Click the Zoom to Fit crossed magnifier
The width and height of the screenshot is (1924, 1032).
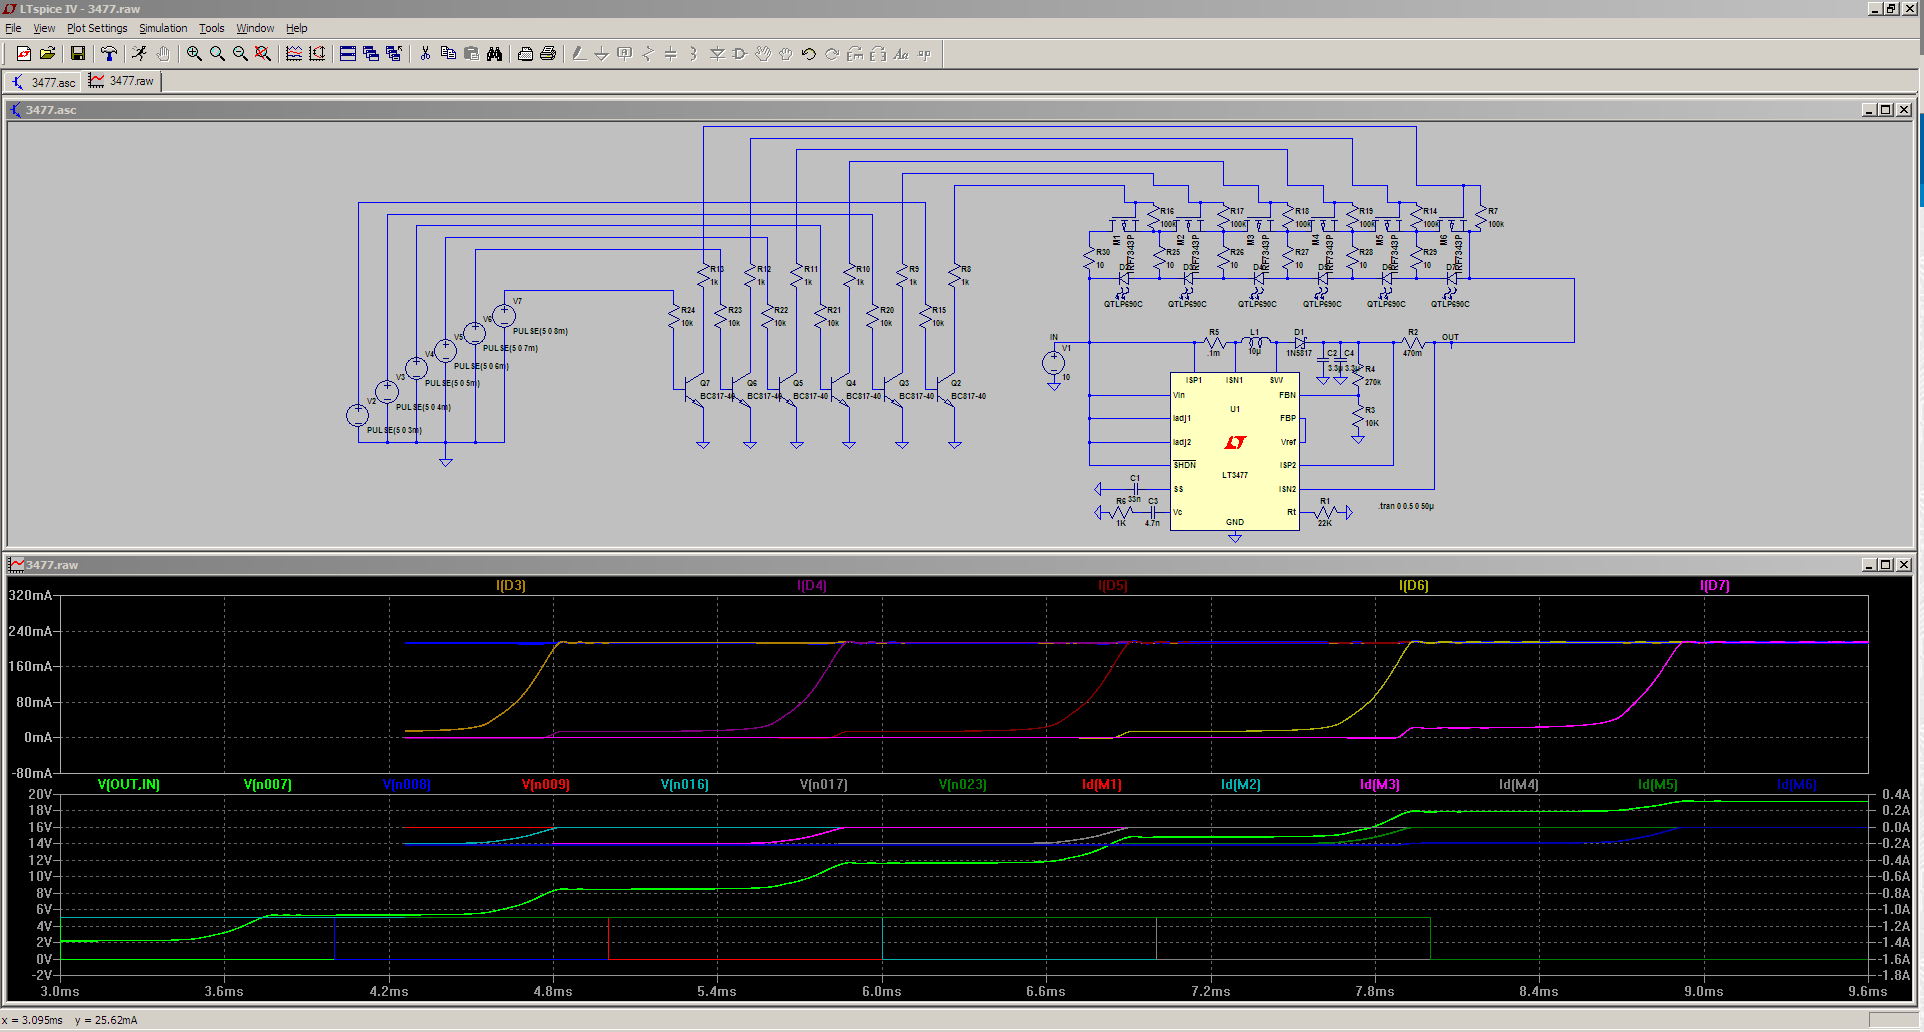tap(263, 54)
